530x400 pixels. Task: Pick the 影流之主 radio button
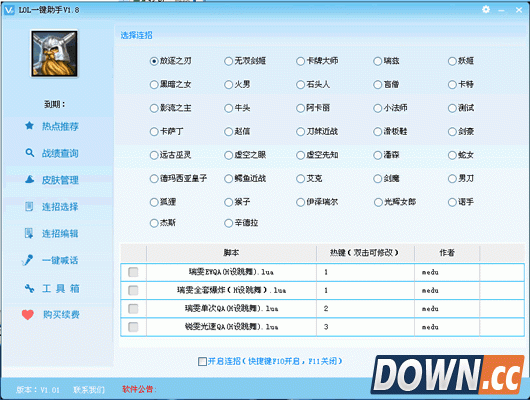(154, 108)
